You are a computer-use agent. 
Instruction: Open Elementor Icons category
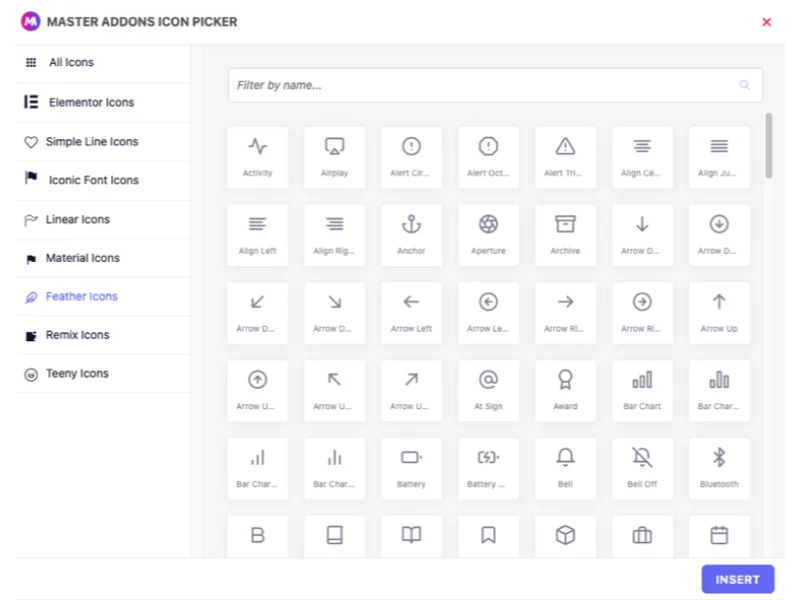click(x=104, y=103)
